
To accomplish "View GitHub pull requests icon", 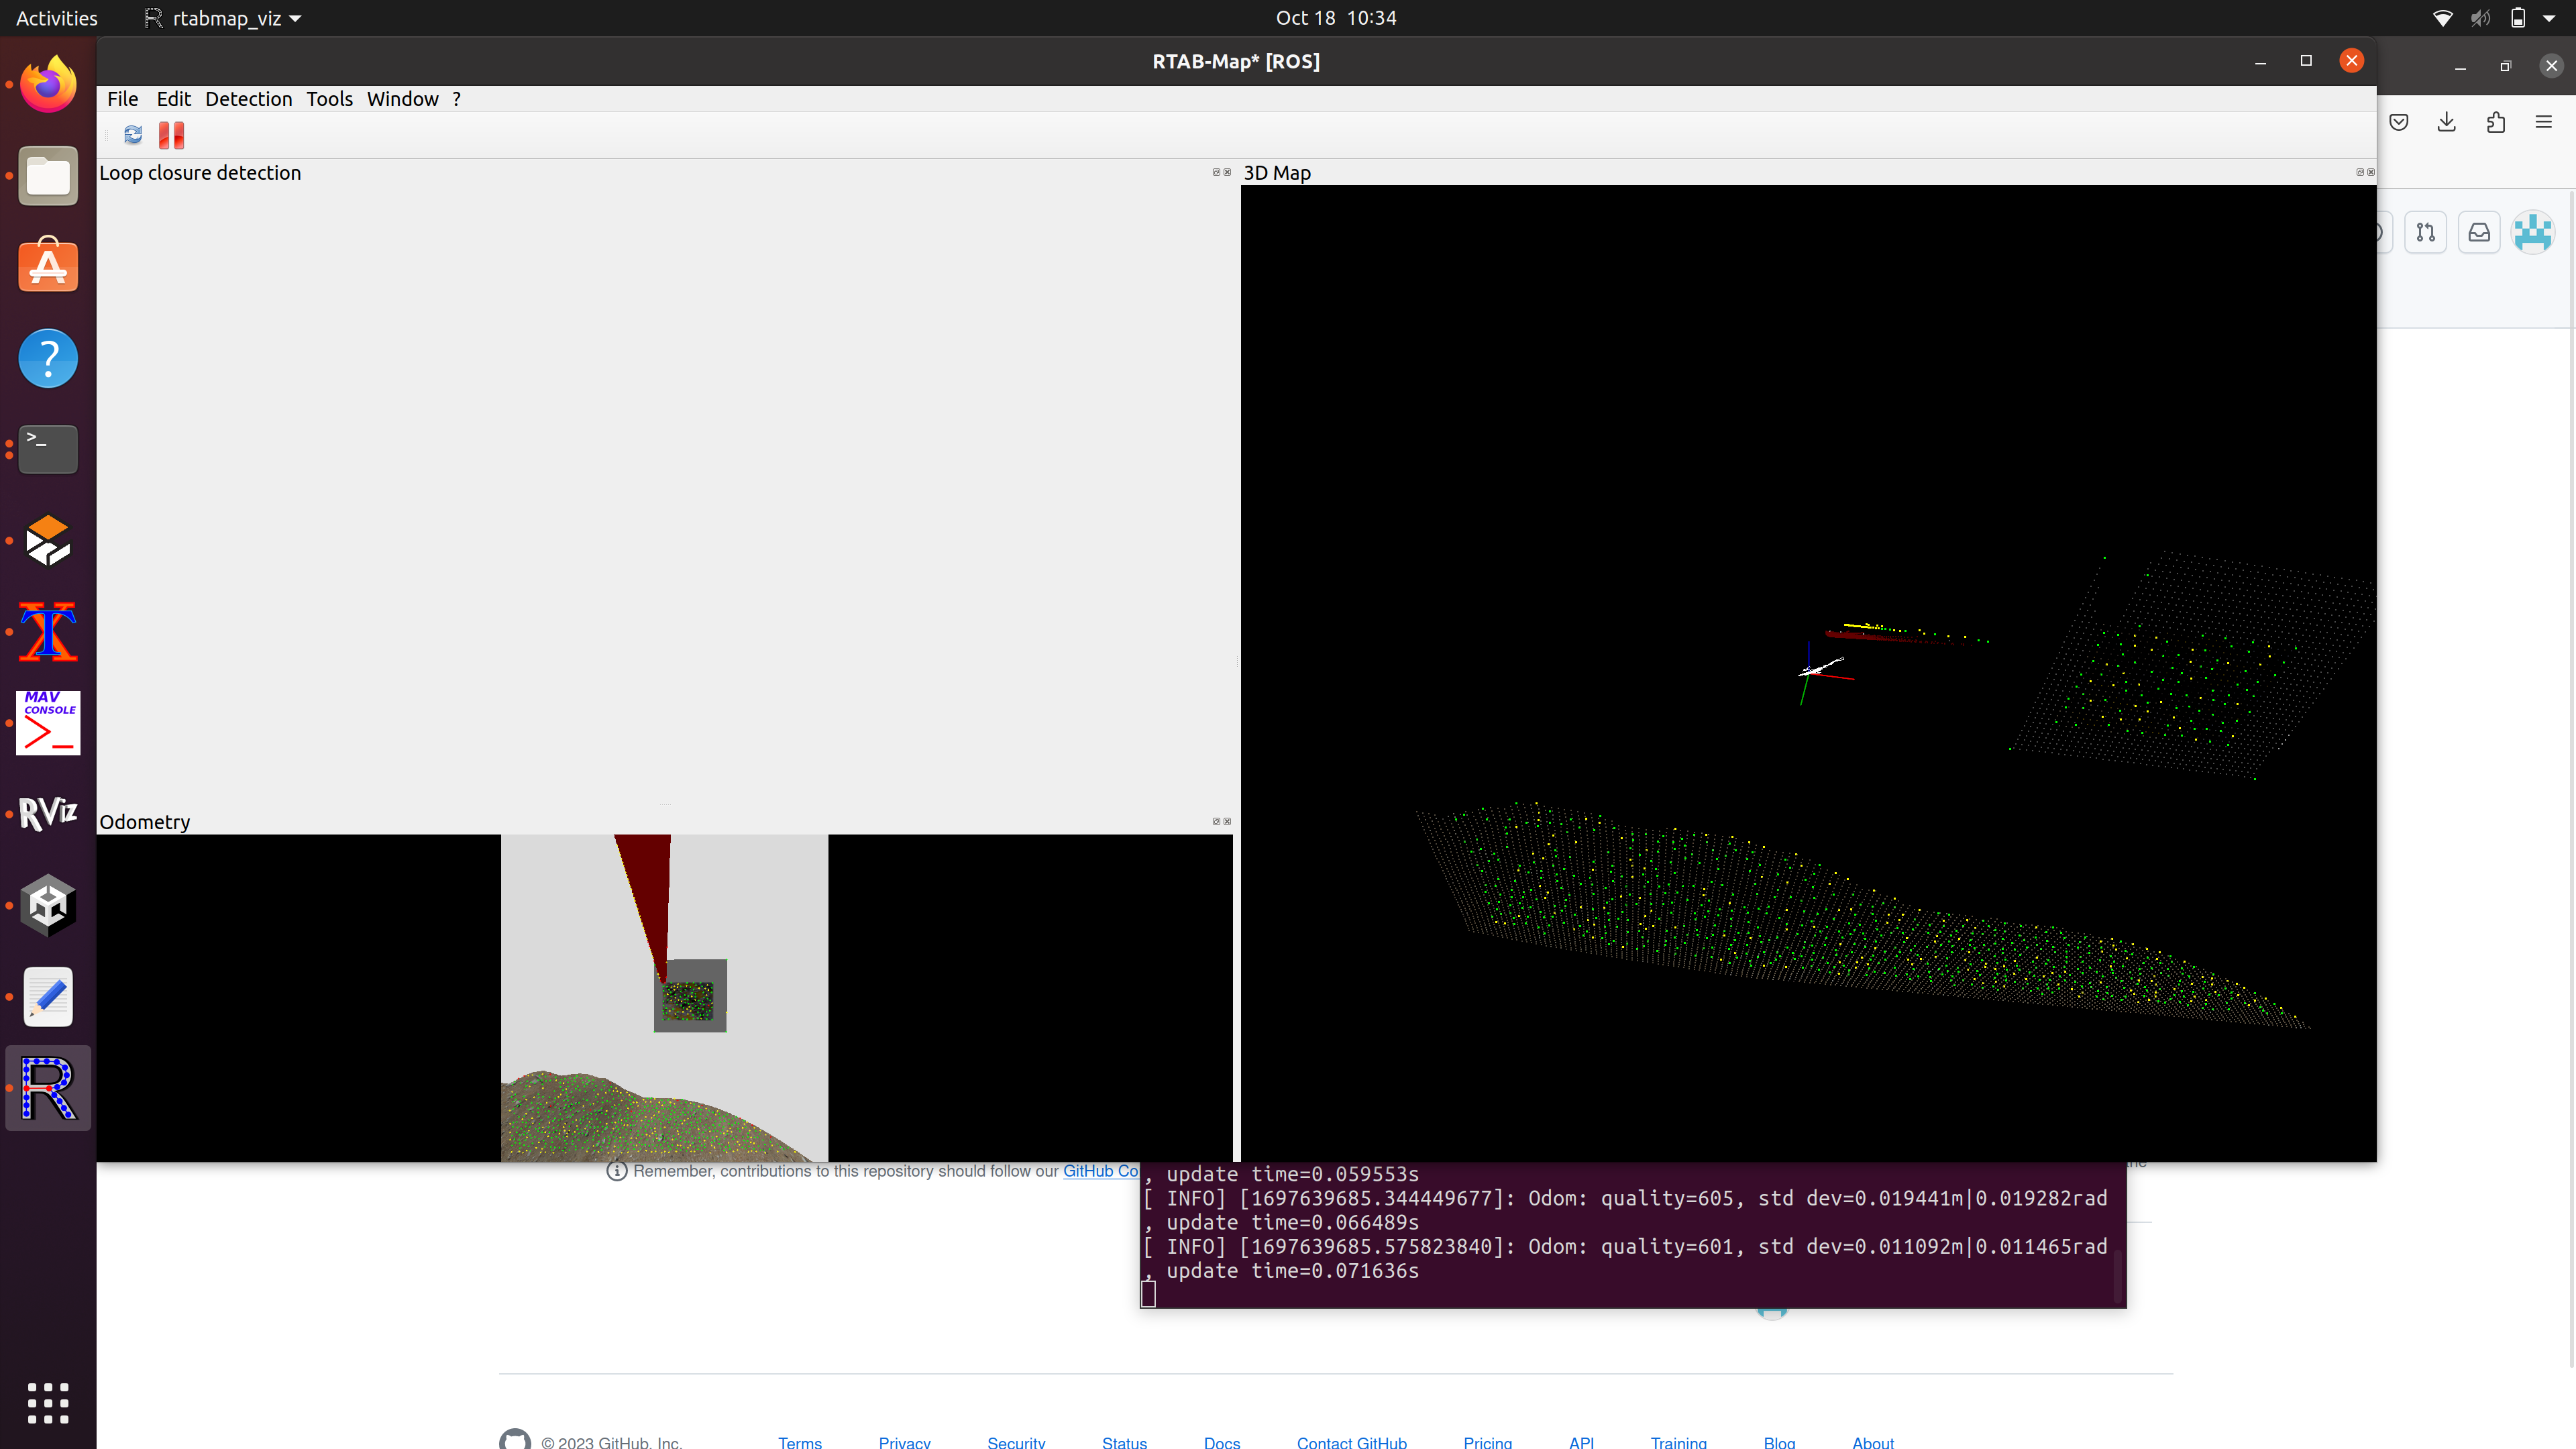I will [2426, 232].
